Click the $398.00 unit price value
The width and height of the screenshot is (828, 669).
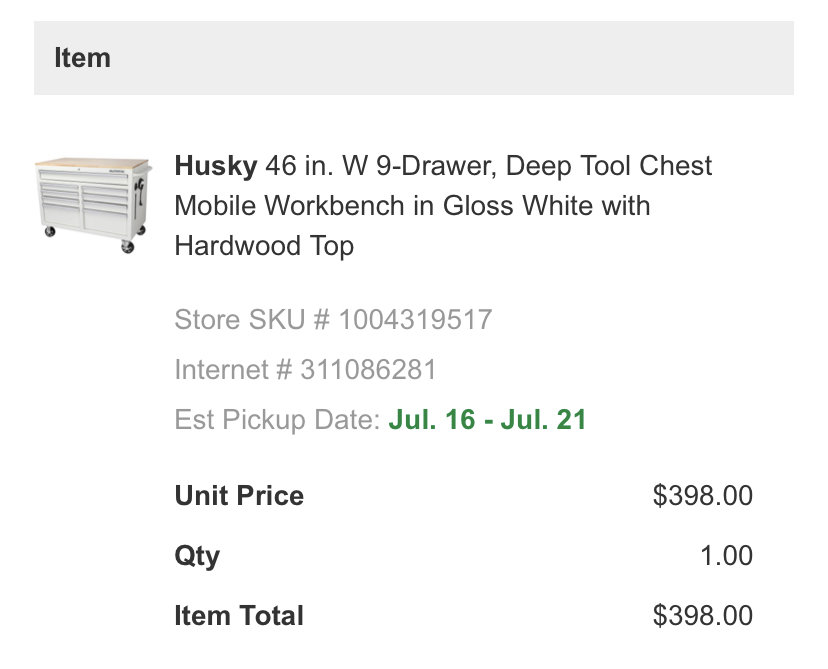pyautogui.click(x=702, y=496)
